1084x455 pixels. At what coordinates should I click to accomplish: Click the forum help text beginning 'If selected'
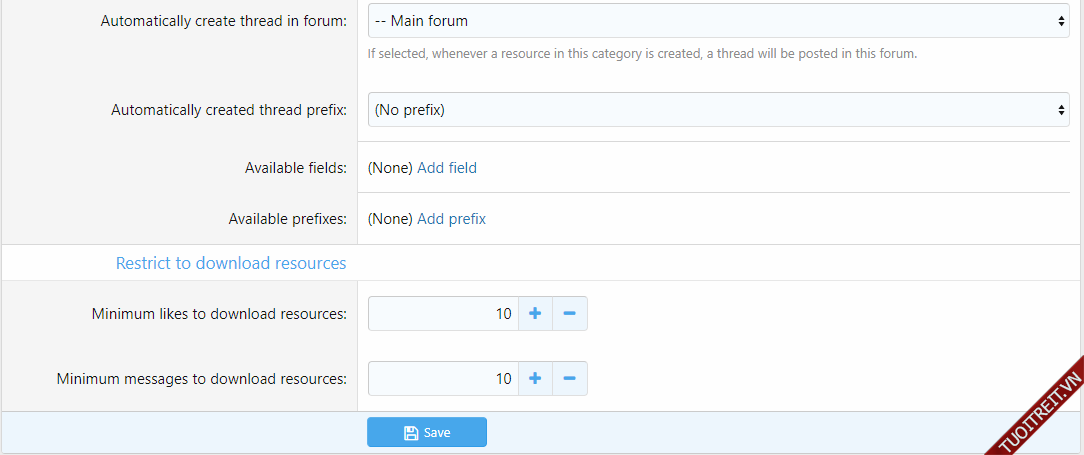[642, 54]
